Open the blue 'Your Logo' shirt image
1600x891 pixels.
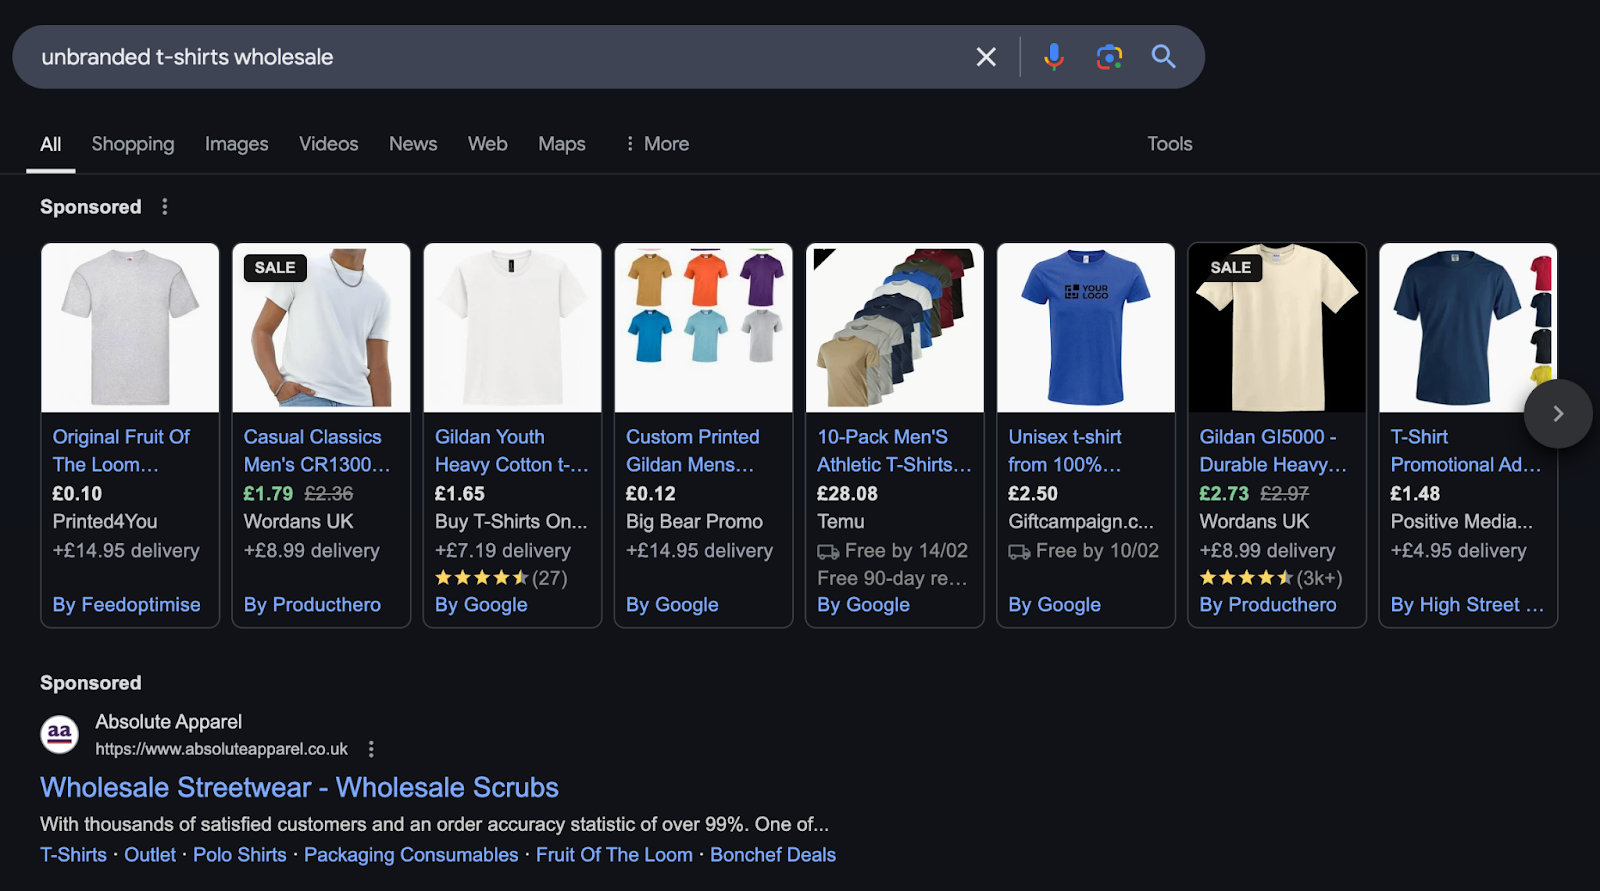pyautogui.click(x=1086, y=328)
